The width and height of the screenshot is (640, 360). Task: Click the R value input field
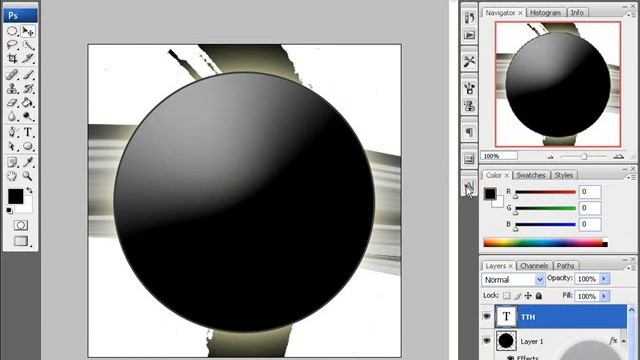(x=590, y=191)
